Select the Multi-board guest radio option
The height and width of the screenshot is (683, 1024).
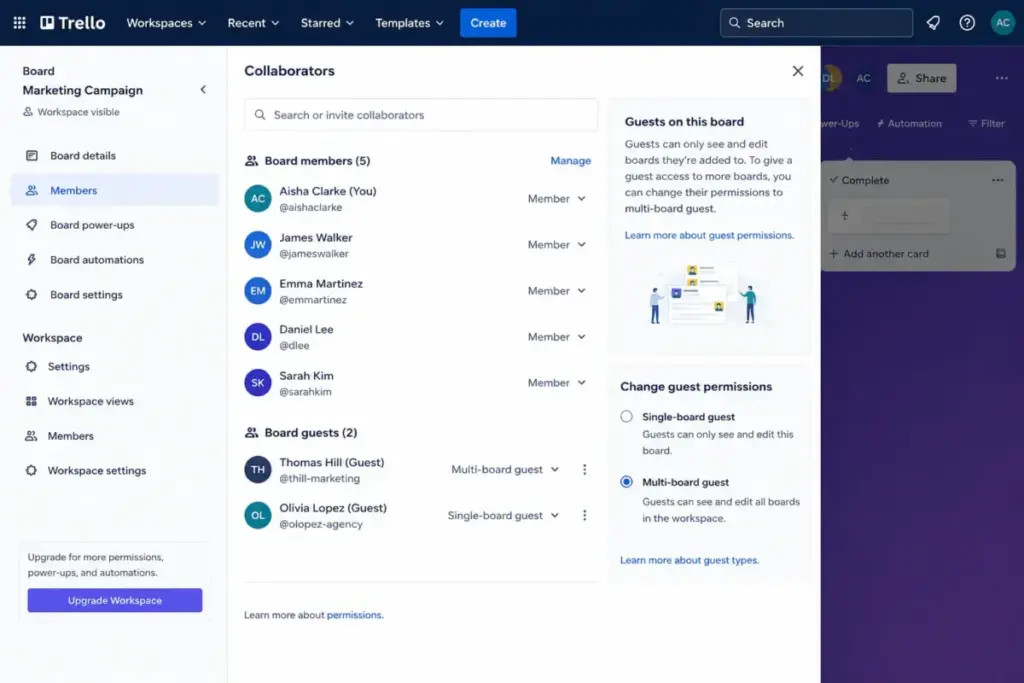626,482
